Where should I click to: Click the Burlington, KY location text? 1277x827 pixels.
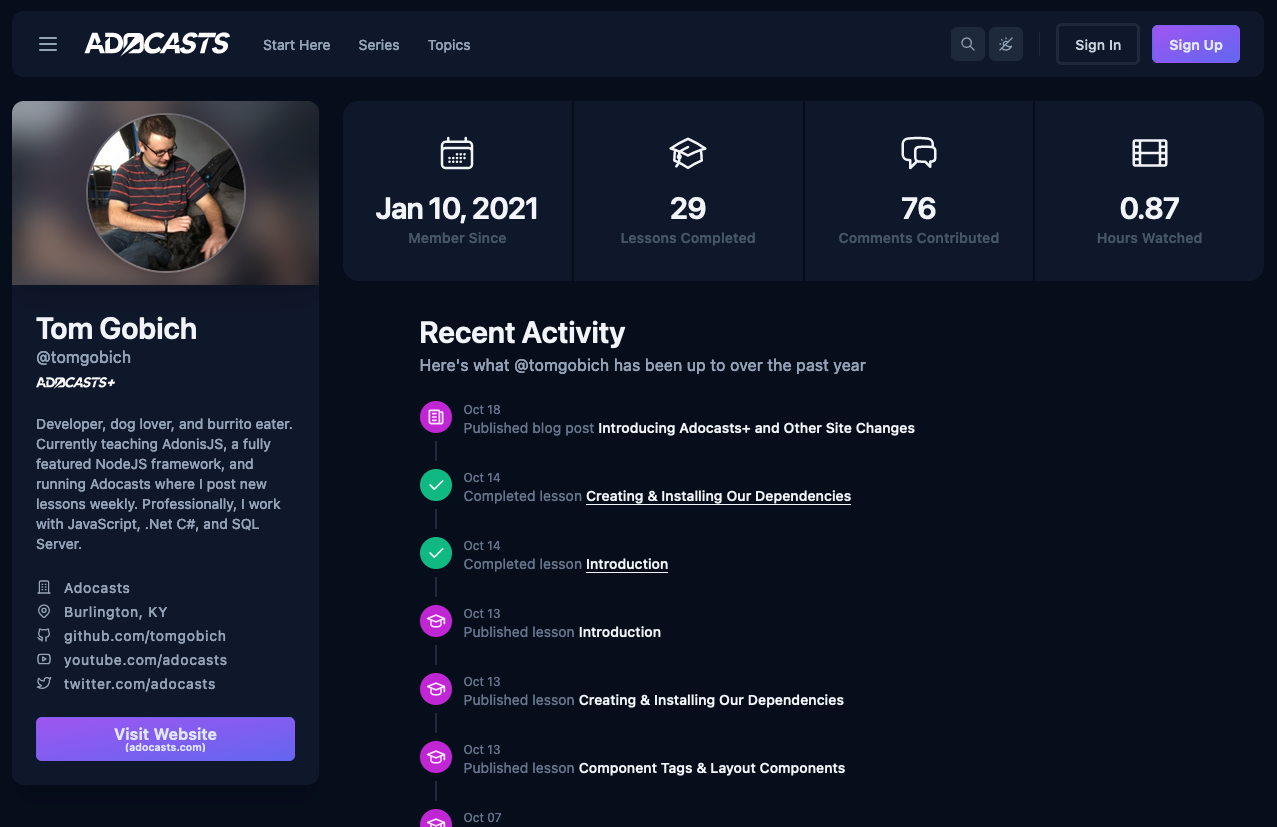[x=116, y=612]
